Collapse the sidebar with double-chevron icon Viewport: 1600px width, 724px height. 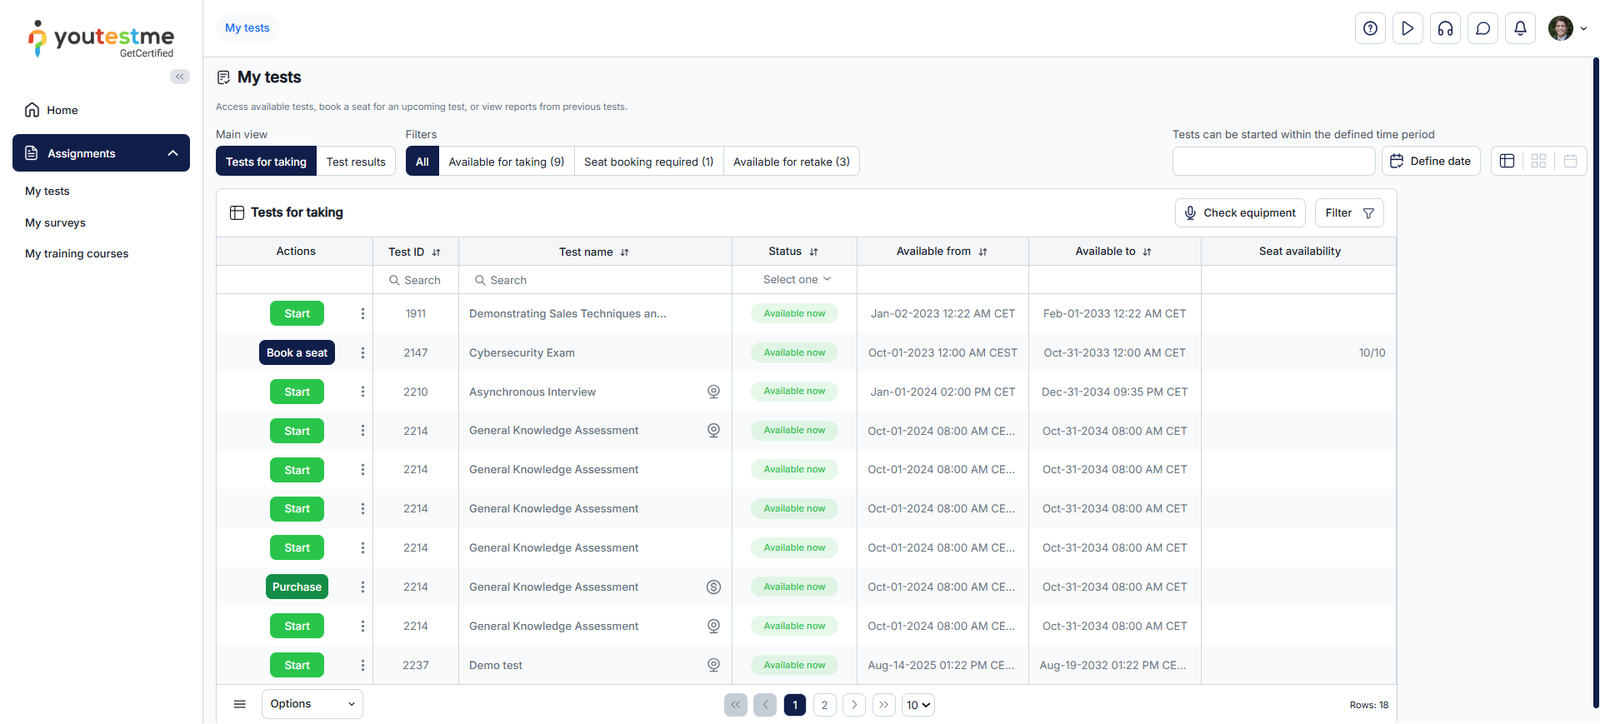[x=180, y=77]
